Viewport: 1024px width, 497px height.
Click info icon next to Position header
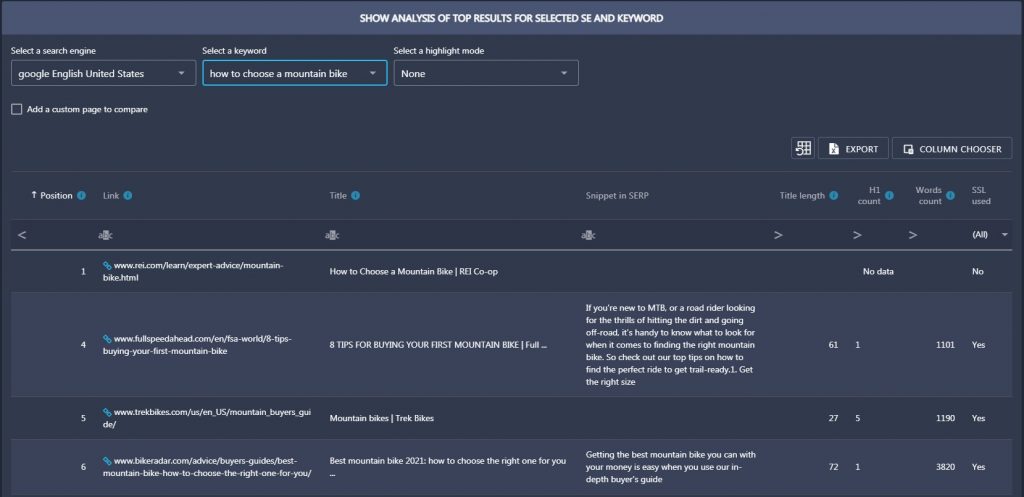tap(82, 195)
